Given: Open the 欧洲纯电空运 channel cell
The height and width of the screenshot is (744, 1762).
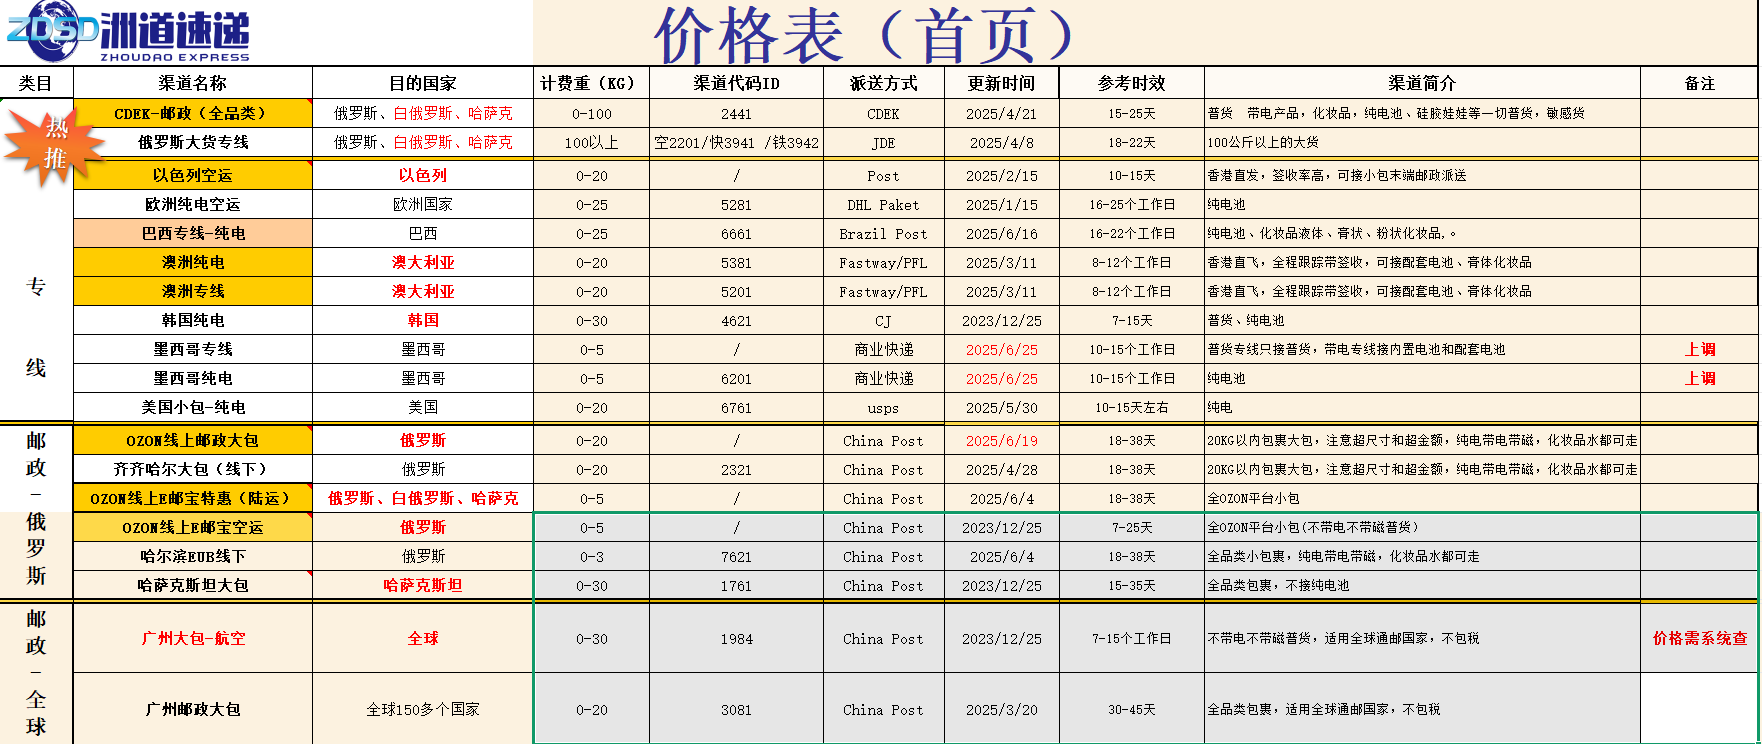Looking at the screenshot, I should tap(193, 204).
